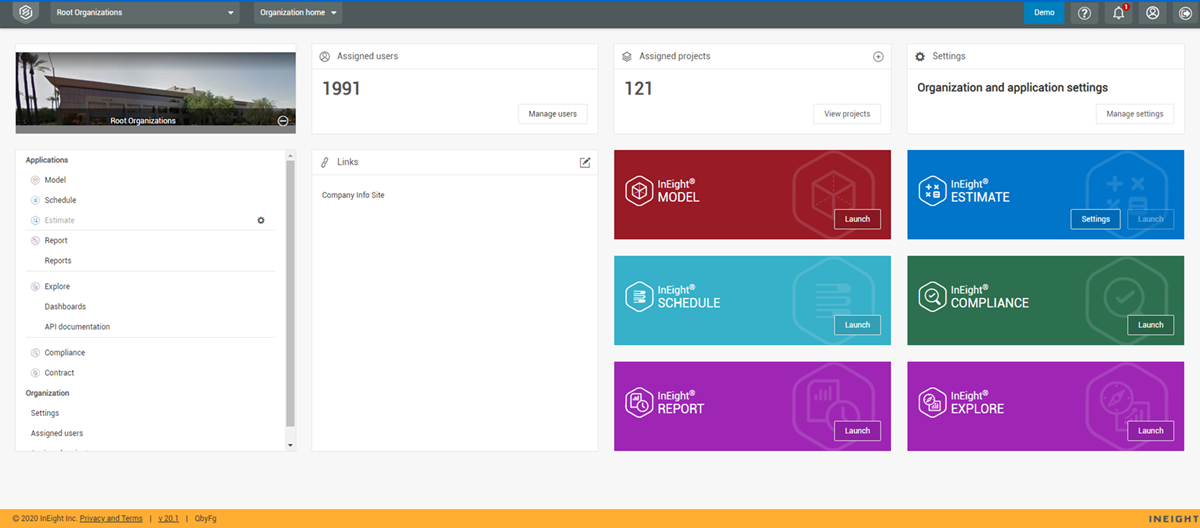Click the InEight logo icon in header

point(24,13)
